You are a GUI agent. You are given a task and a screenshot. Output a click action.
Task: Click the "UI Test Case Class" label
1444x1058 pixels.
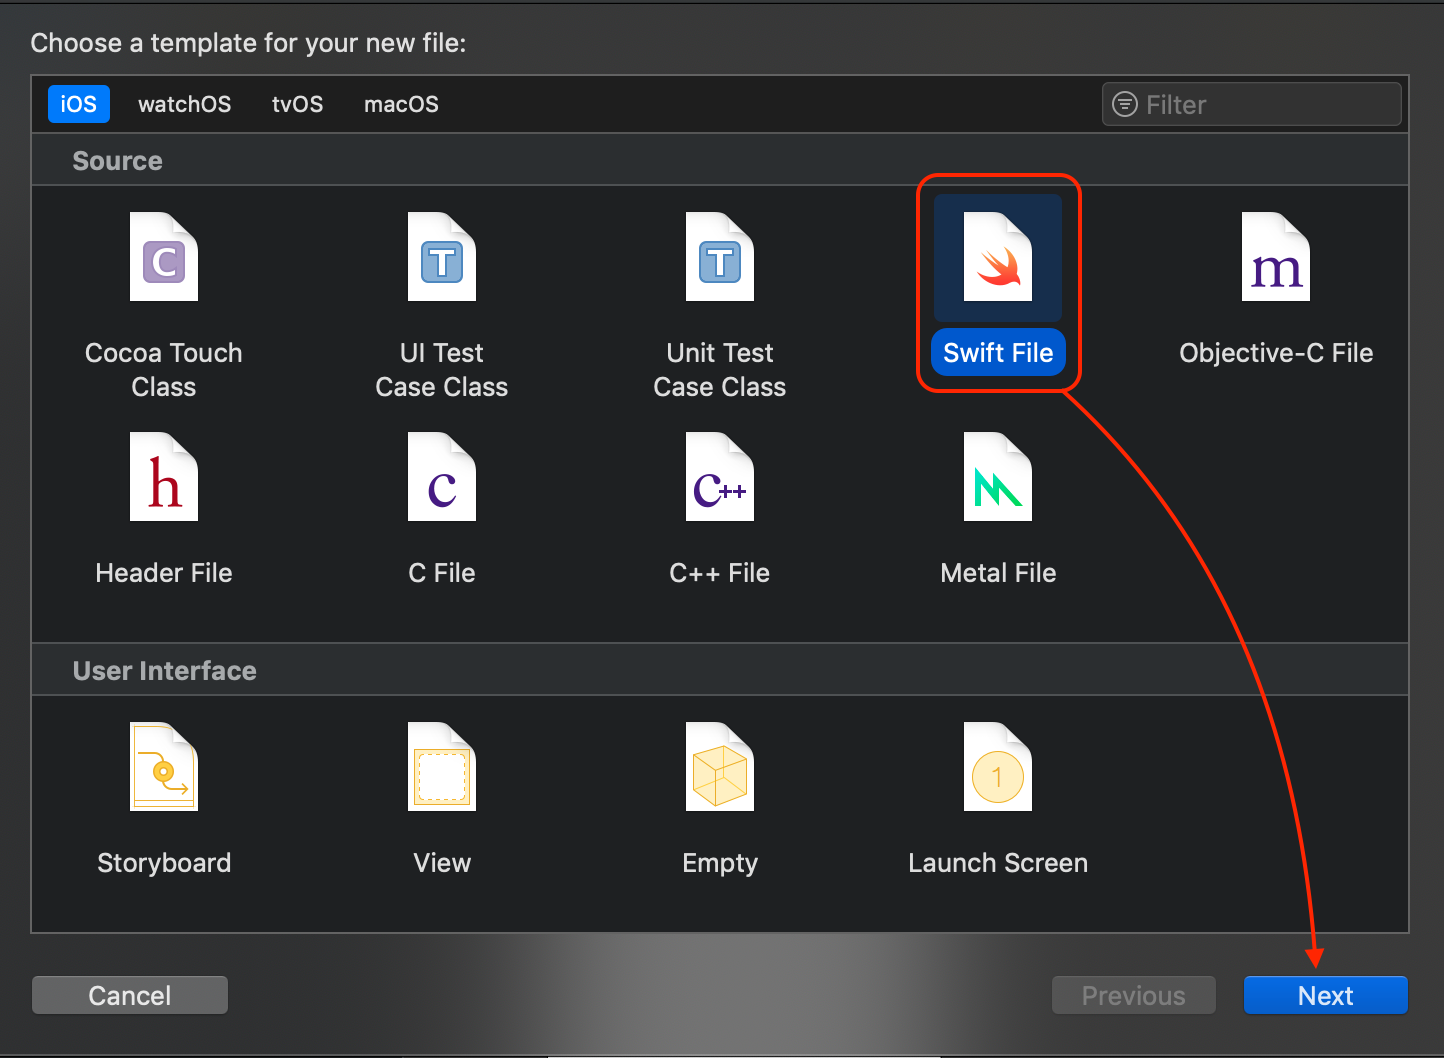(x=442, y=370)
